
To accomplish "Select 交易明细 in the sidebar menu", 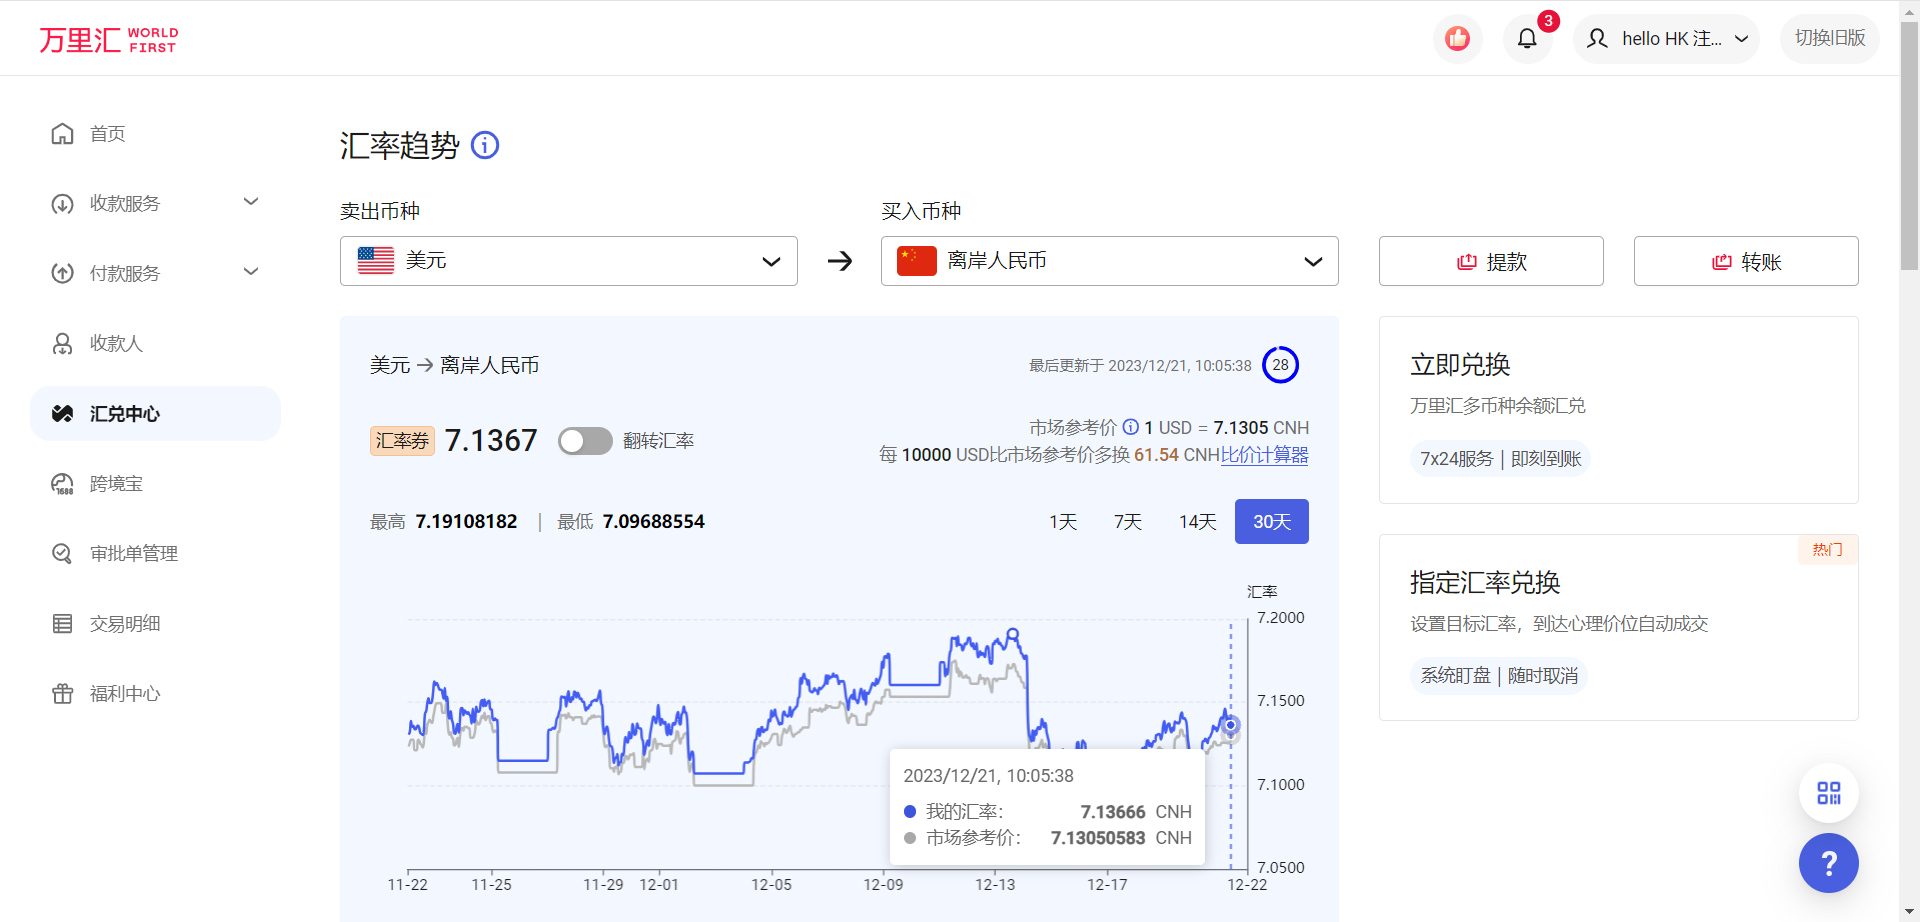I will [62, 623].
